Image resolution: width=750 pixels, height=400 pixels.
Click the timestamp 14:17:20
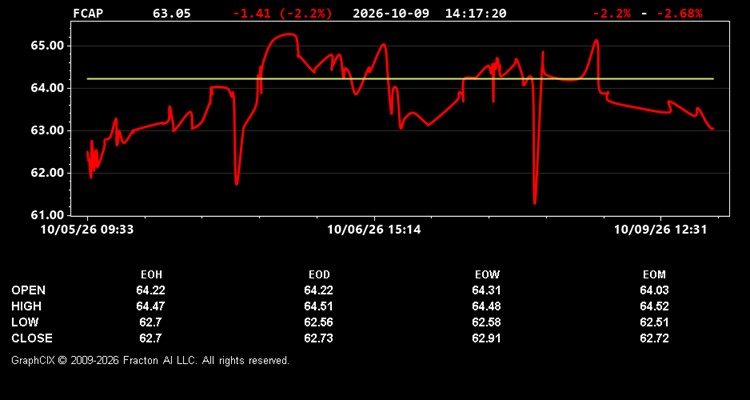click(475, 13)
